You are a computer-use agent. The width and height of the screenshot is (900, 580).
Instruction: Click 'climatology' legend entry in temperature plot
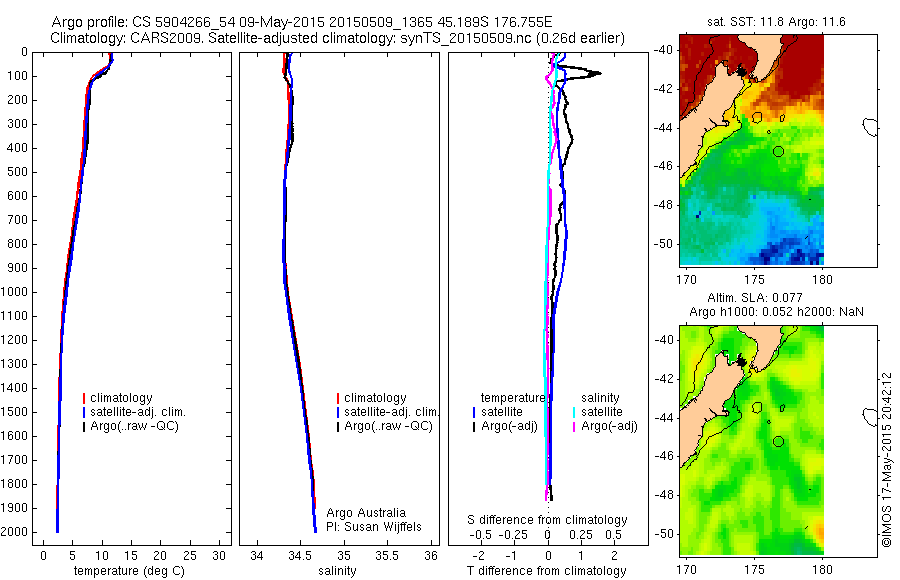121,398
